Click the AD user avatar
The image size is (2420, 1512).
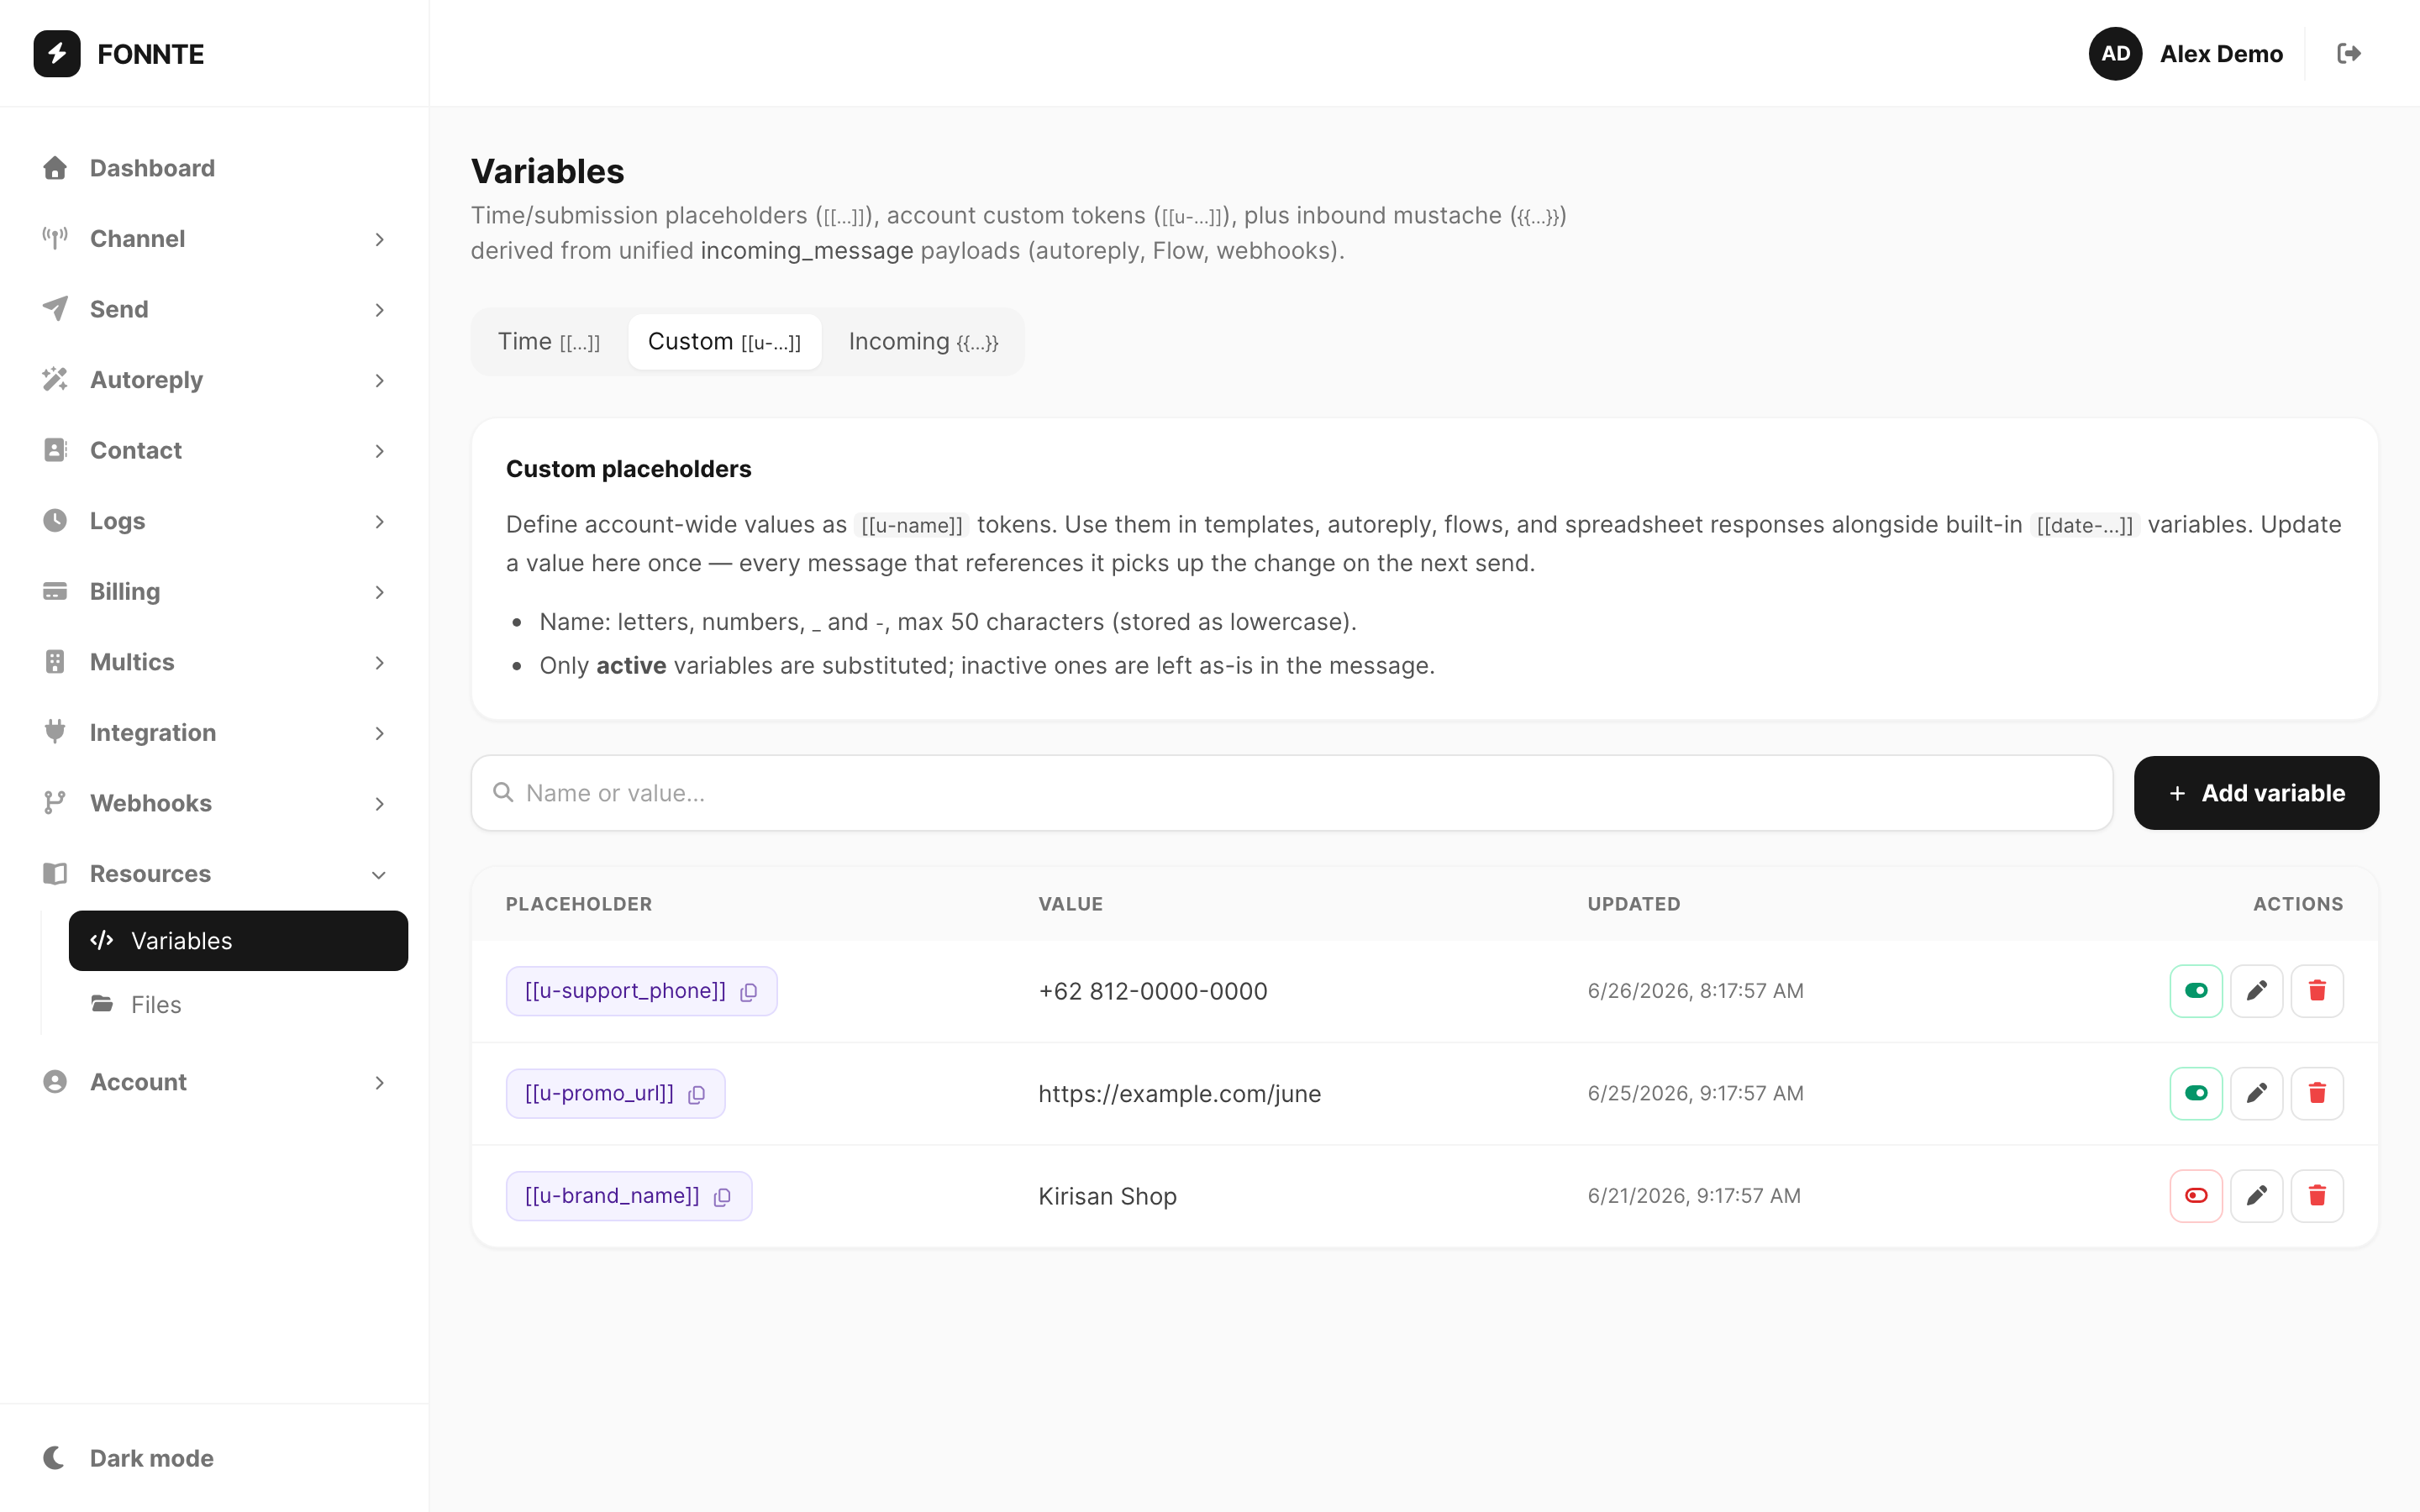(2115, 54)
